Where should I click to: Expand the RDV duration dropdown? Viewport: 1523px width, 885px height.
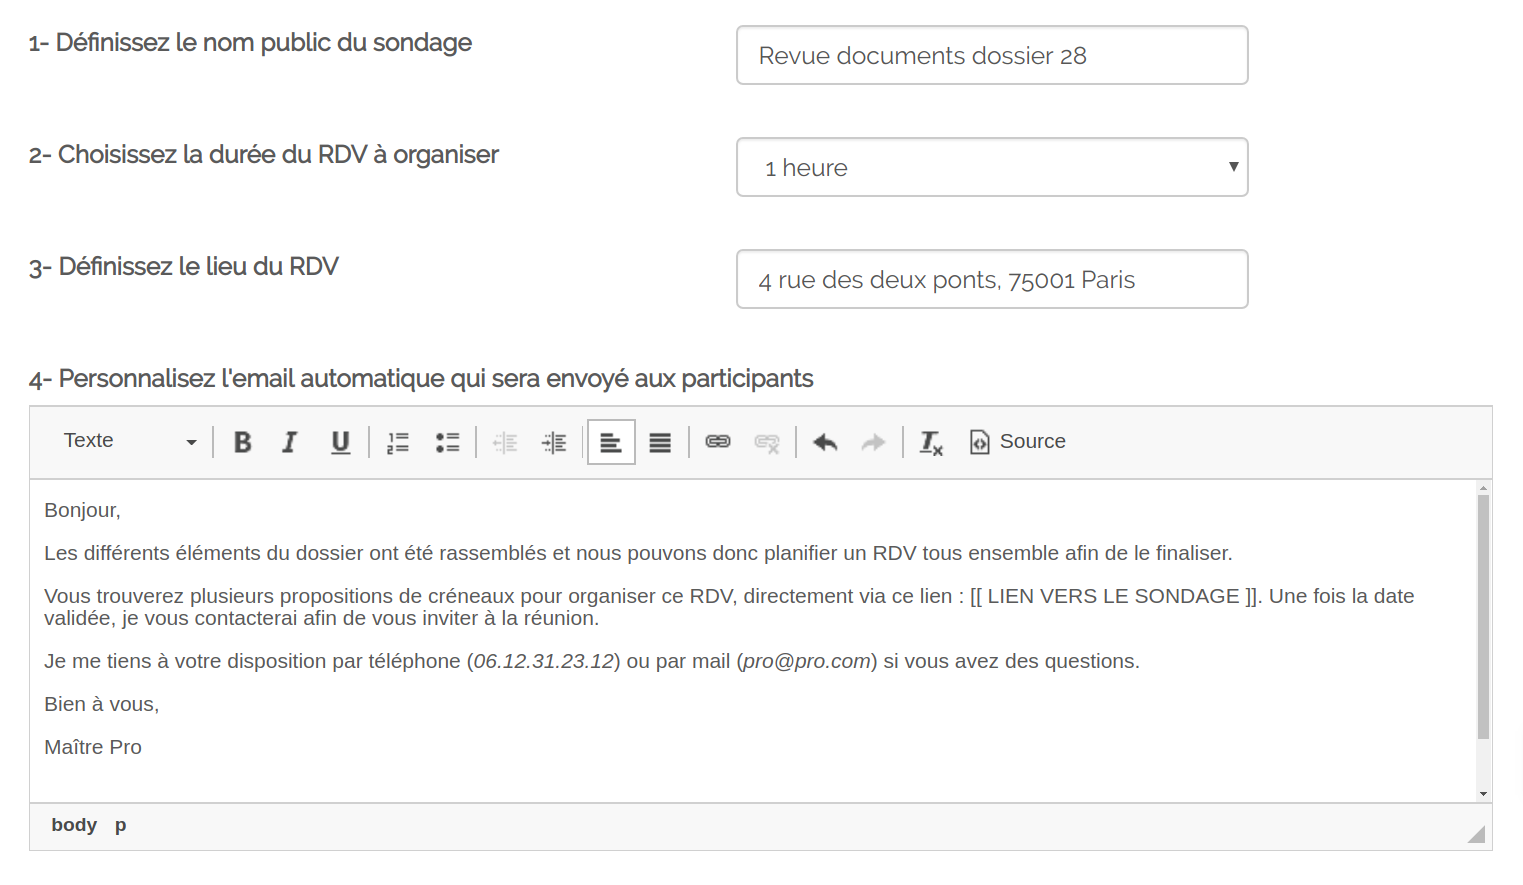coord(991,167)
